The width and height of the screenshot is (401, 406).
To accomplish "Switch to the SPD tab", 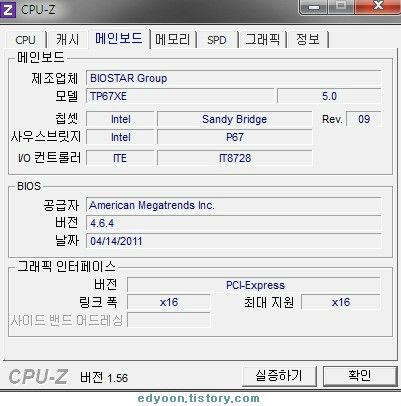I will [x=217, y=40].
